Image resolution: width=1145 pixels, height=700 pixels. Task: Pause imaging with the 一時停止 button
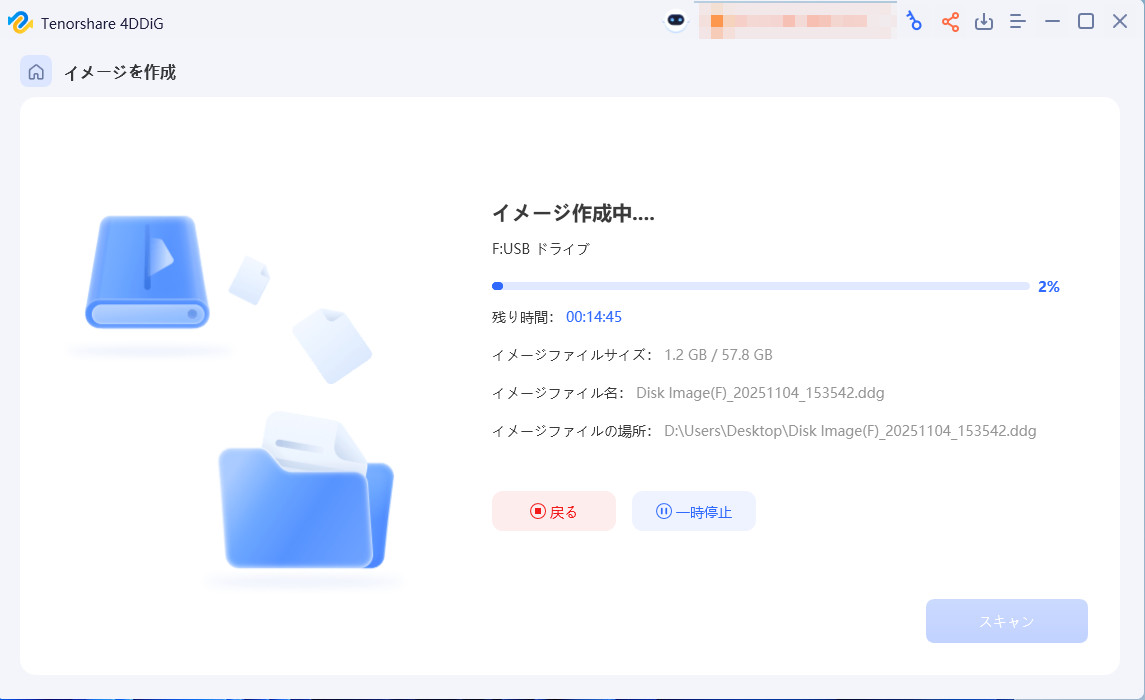tap(693, 510)
